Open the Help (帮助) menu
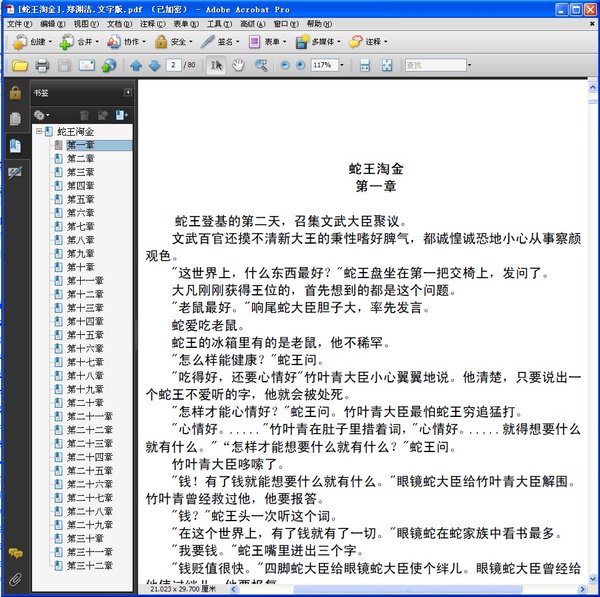Screen dimensions: 600x597 click(319, 24)
